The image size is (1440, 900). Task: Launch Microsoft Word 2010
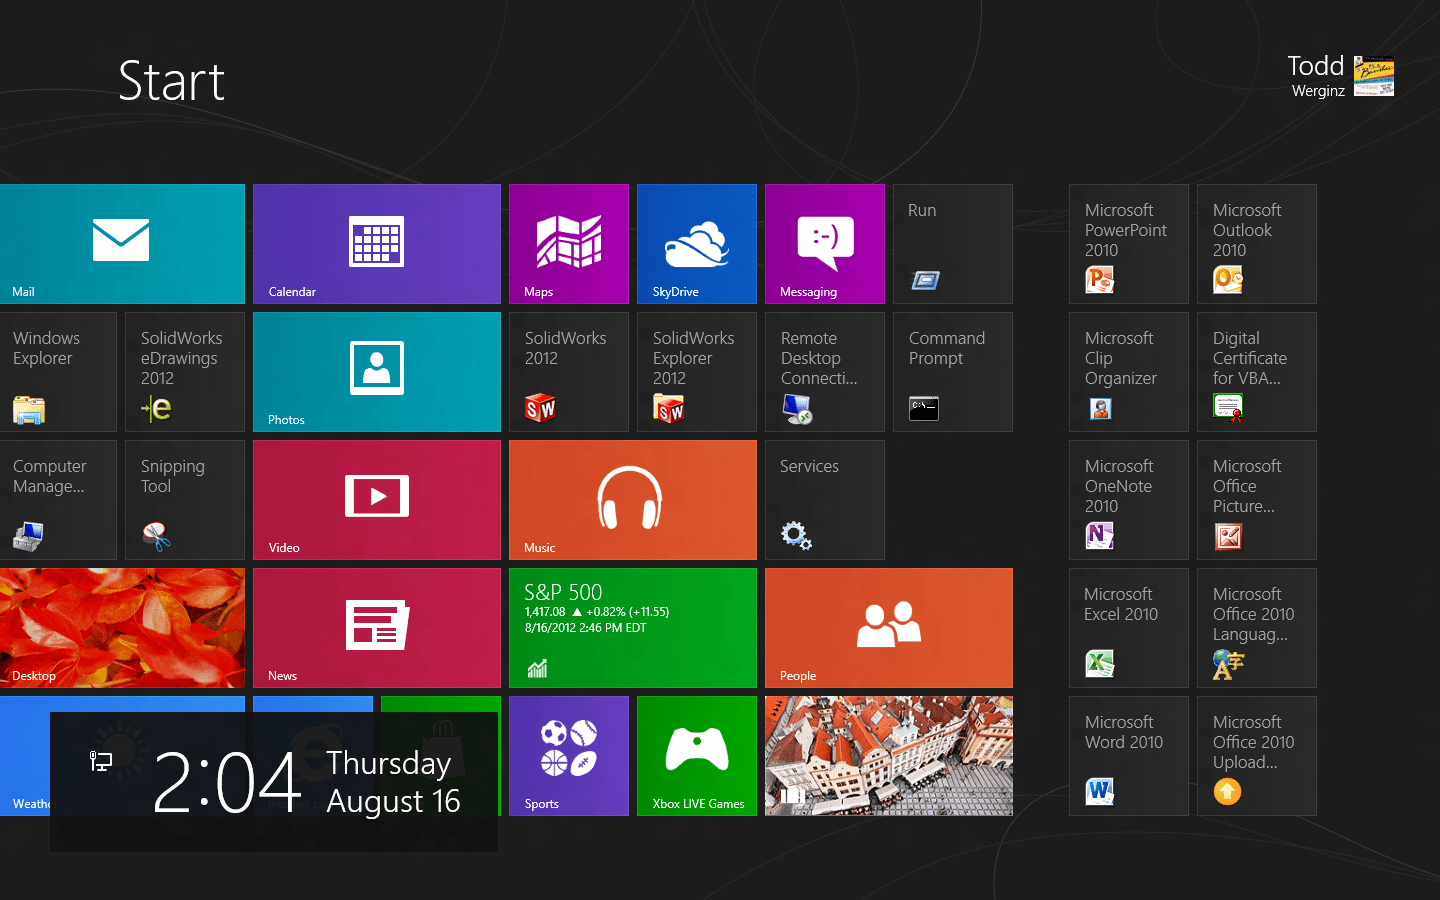pyautogui.click(x=1128, y=756)
